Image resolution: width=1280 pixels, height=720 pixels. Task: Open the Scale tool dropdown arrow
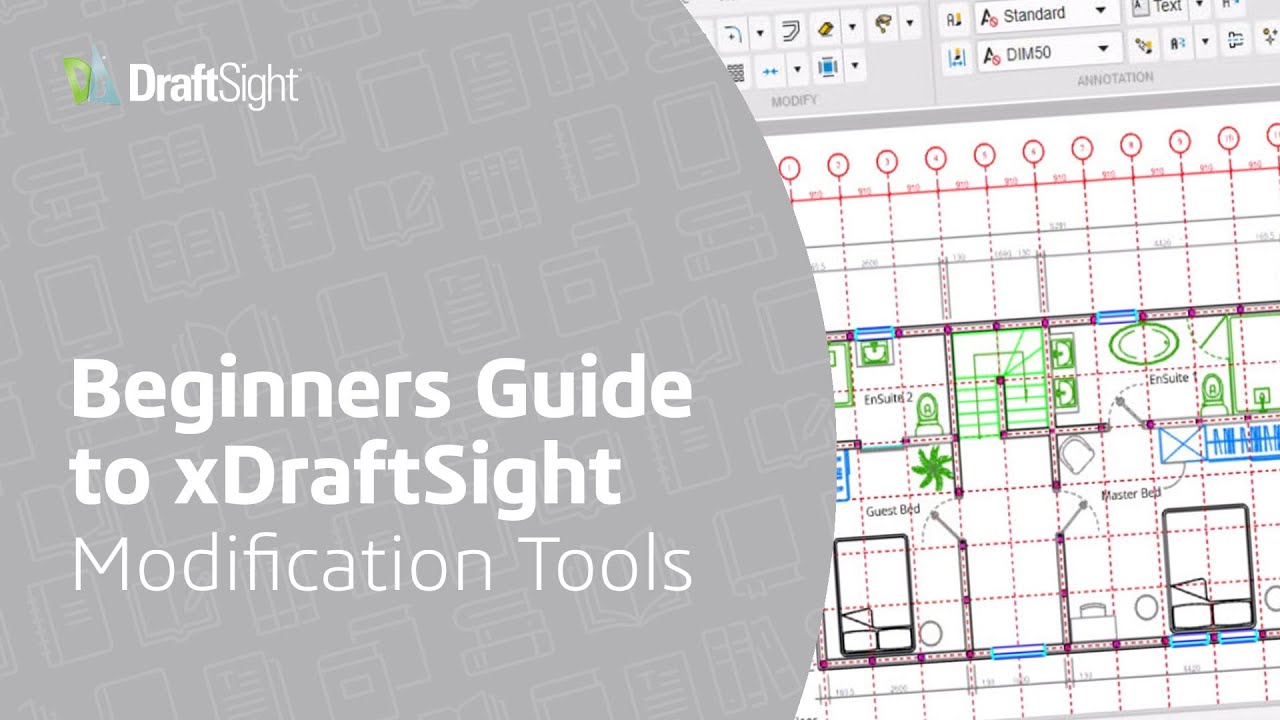pyautogui.click(x=855, y=65)
